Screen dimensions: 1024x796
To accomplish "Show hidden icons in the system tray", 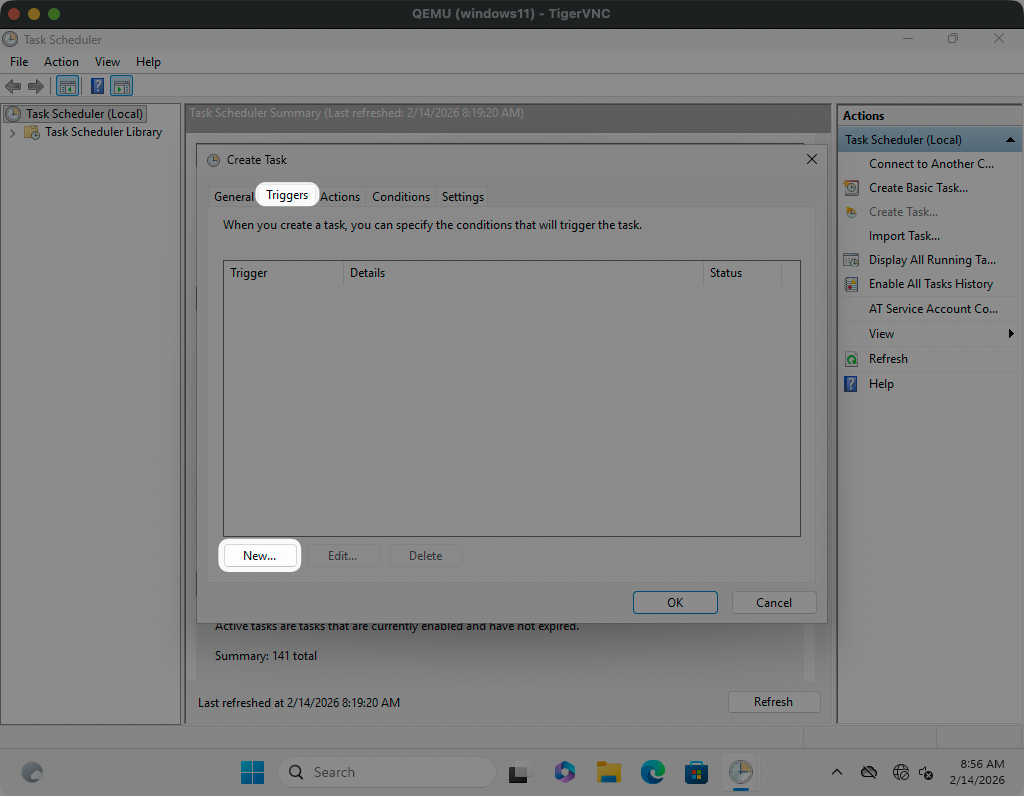I will [x=836, y=772].
